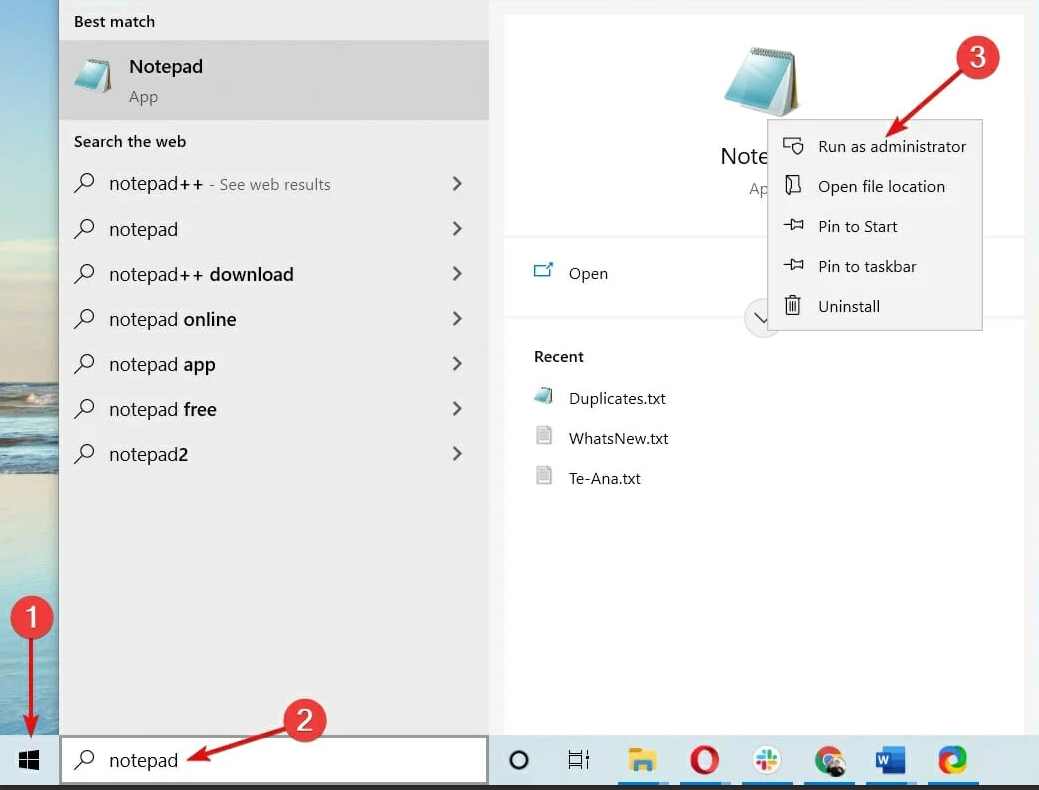Expand the chevron below Open action
This screenshot has height=790, width=1039.
[759, 319]
